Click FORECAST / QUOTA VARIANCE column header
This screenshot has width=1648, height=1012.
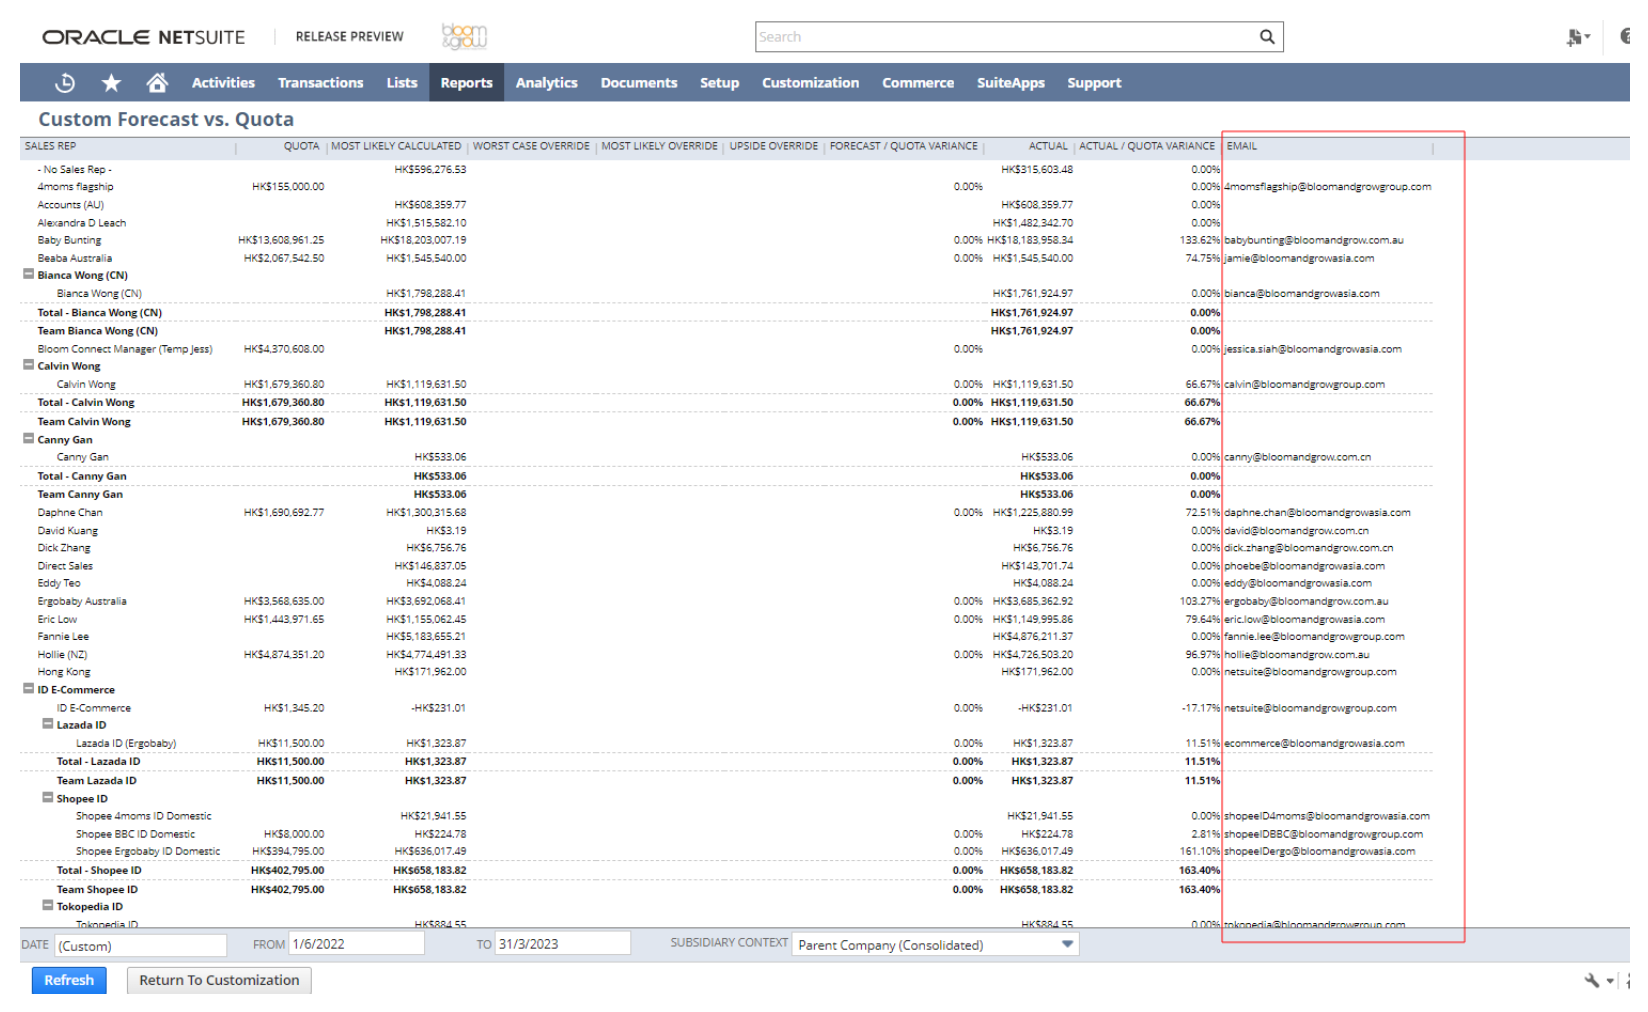coord(903,146)
